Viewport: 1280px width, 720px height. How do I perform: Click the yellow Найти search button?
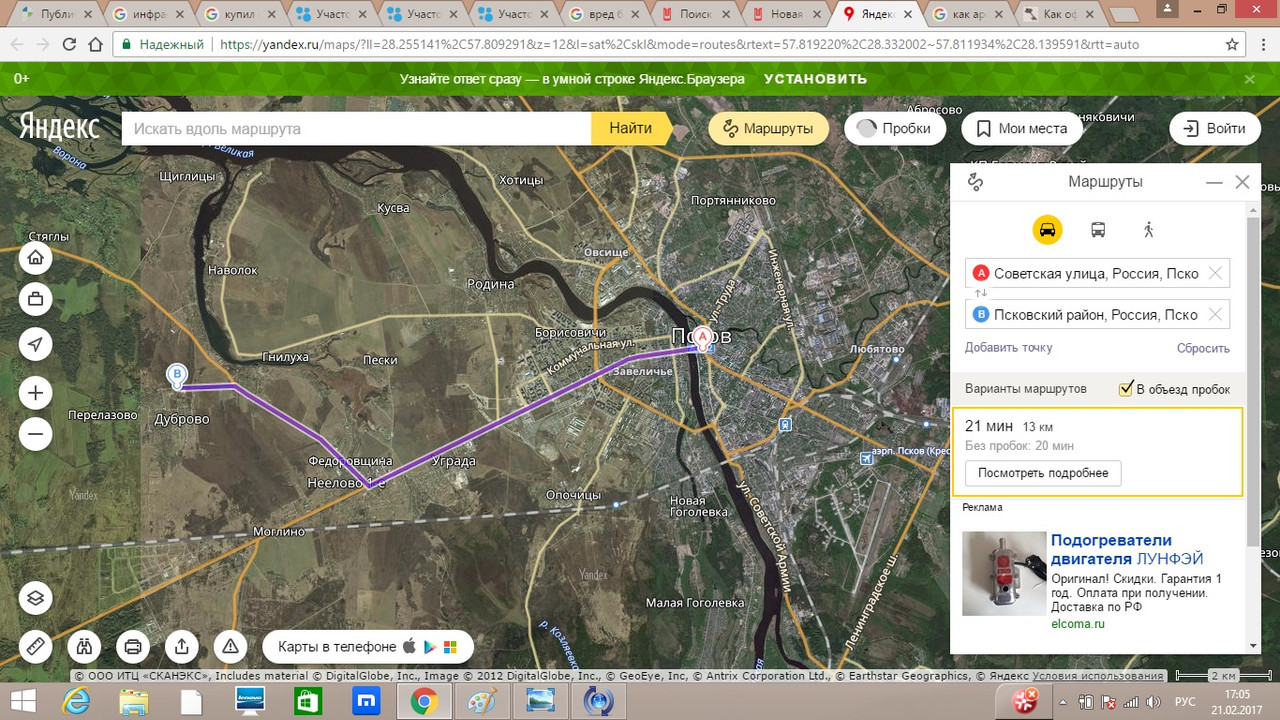(630, 128)
